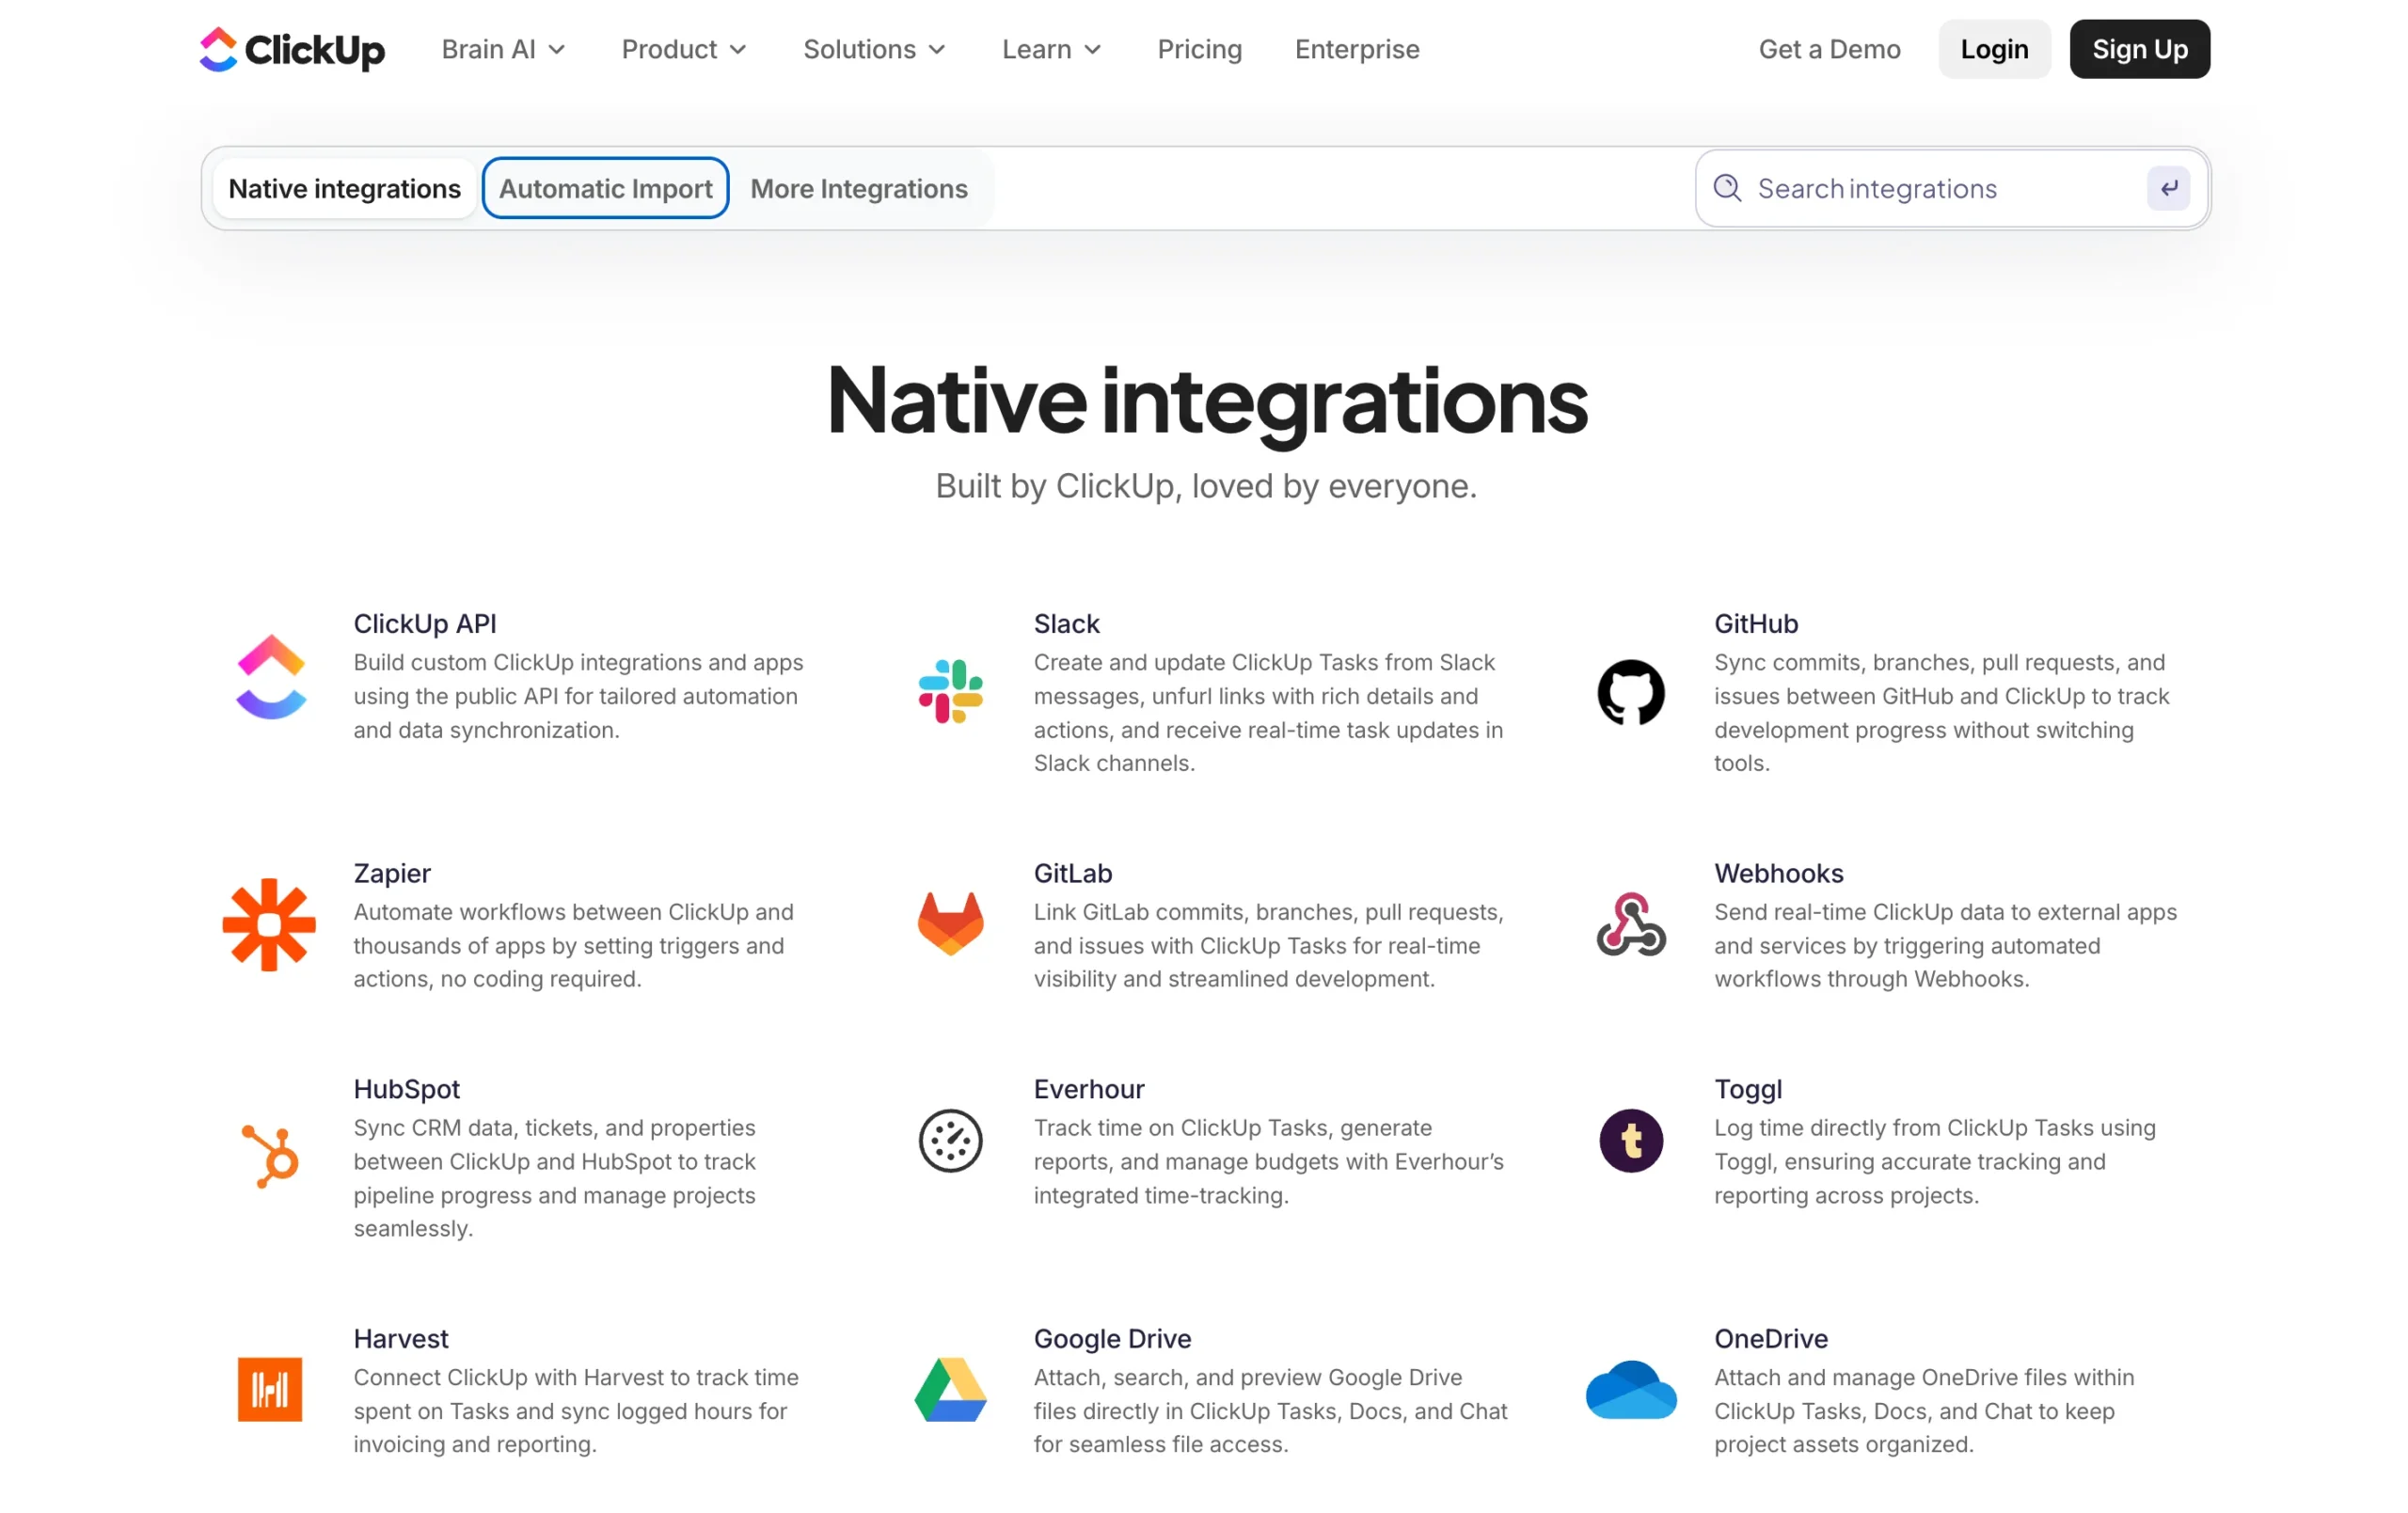
Task: Open the Solutions dropdown menu
Action: click(x=874, y=49)
